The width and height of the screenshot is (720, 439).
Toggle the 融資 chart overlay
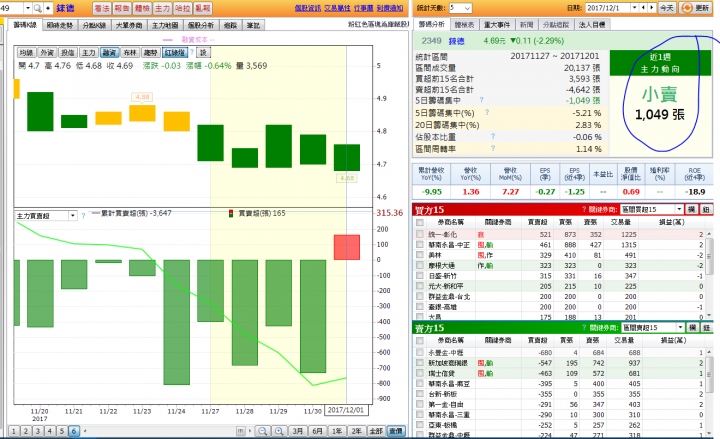coord(109,53)
